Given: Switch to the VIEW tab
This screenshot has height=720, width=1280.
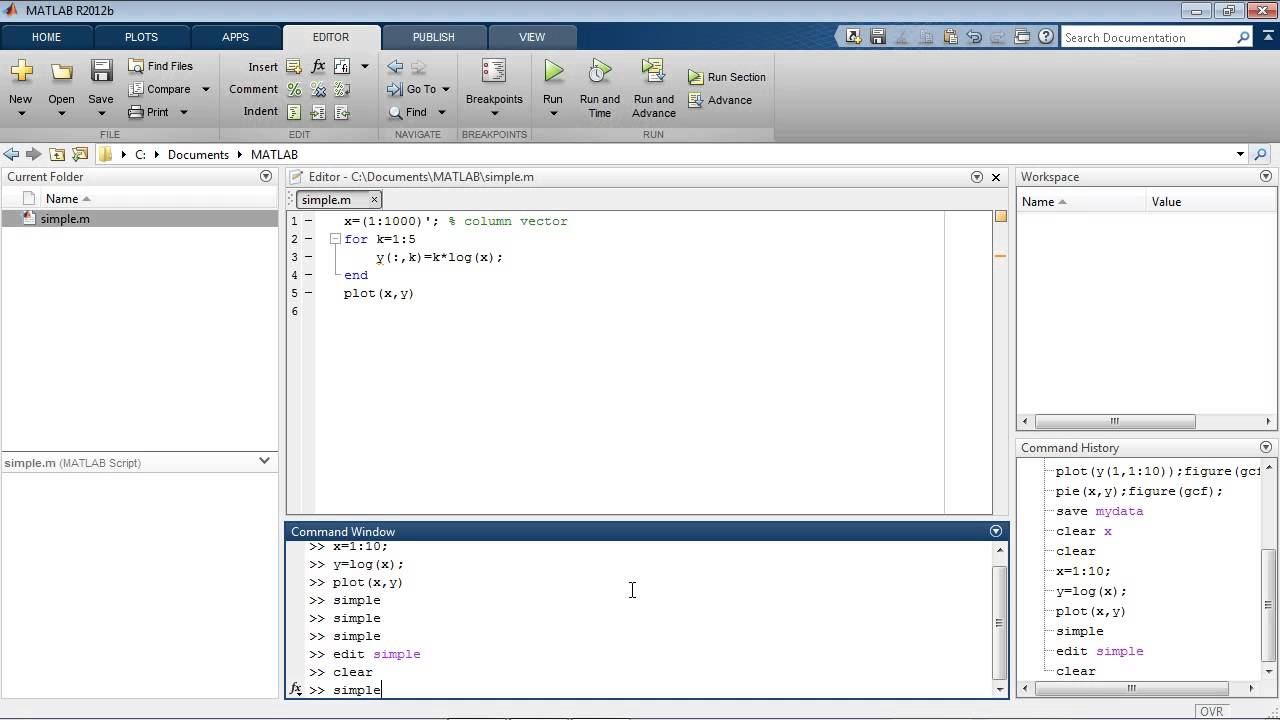Looking at the screenshot, I should [x=532, y=37].
